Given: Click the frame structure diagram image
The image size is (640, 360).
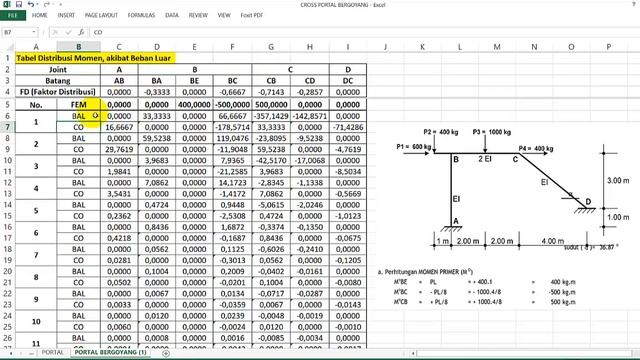Looking at the screenshot, I should 513,190.
